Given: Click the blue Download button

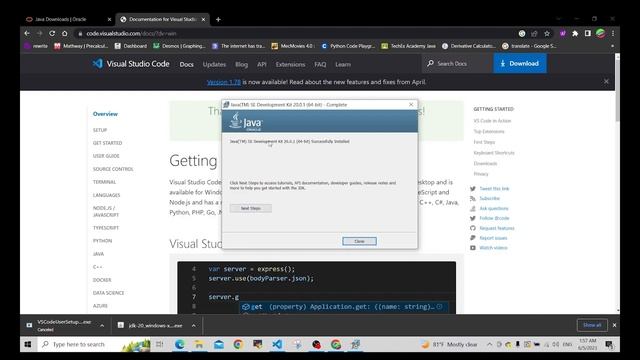Looking at the screenshot, I should tap(520, 63).
